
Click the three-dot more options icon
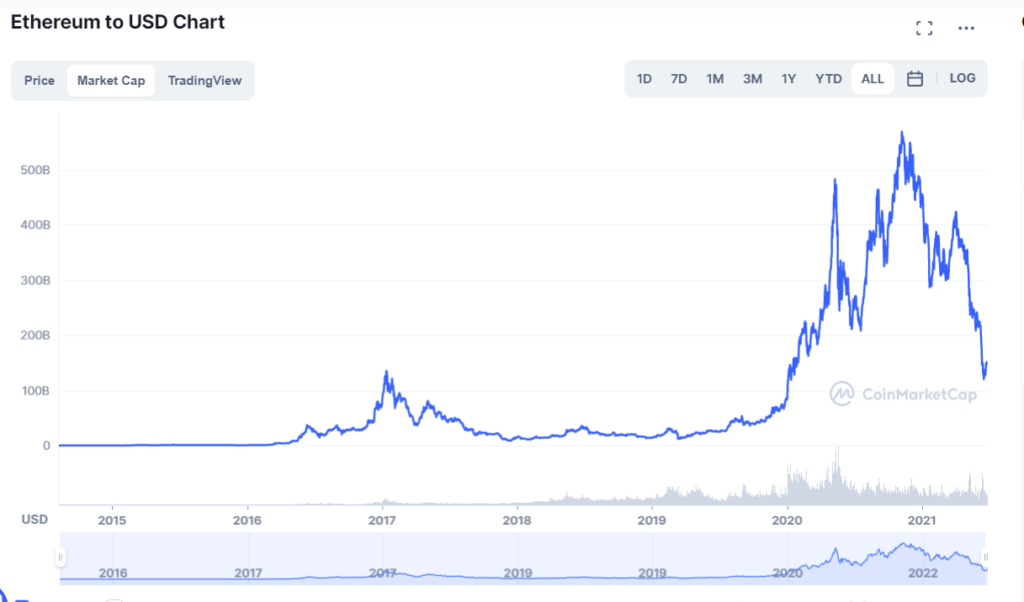point(966,28)
